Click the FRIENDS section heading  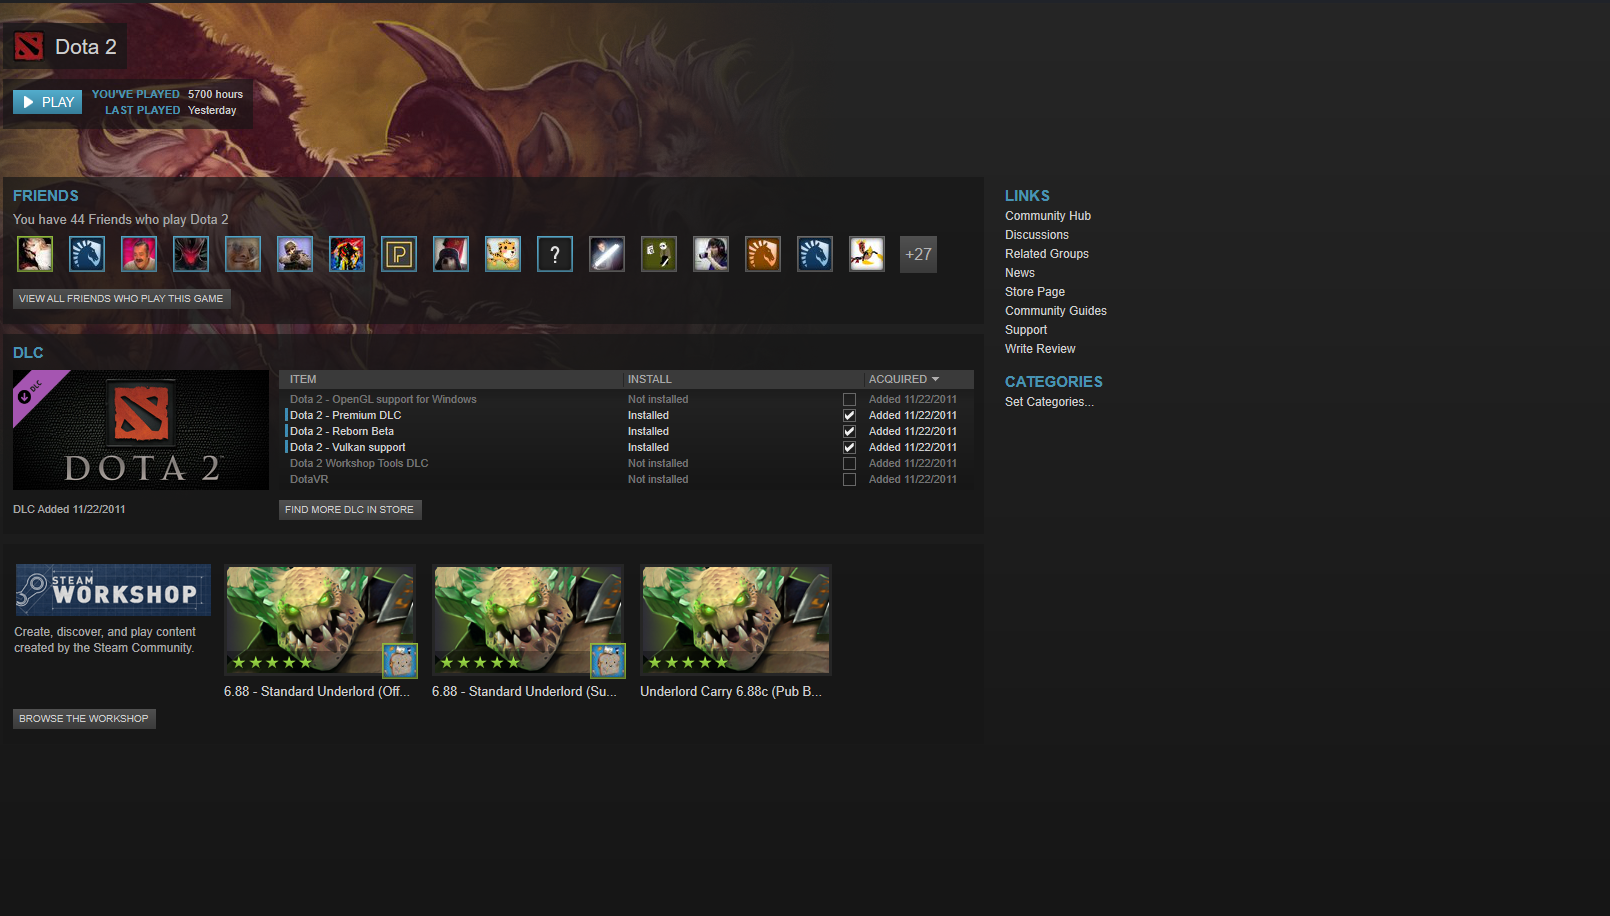[46, 196]
